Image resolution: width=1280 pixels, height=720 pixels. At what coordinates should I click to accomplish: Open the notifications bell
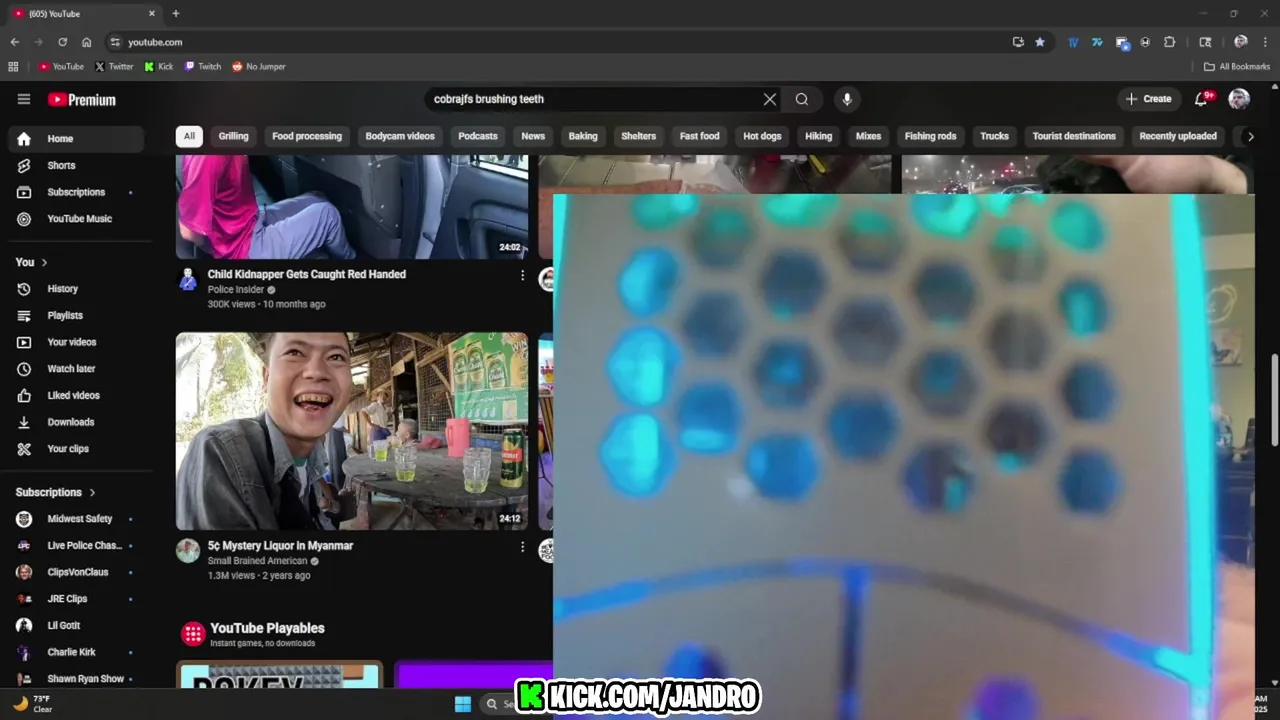point(1201,99)
